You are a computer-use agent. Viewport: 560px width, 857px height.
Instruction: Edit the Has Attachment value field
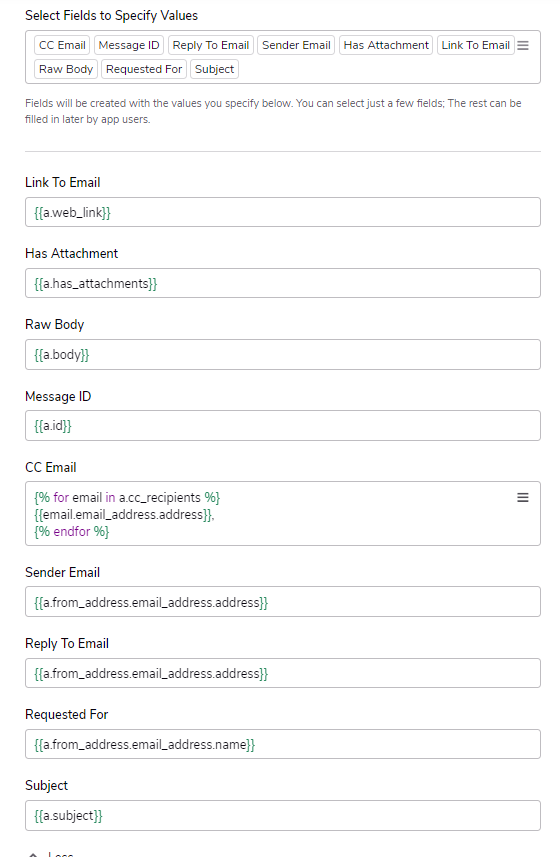[283, 283]
